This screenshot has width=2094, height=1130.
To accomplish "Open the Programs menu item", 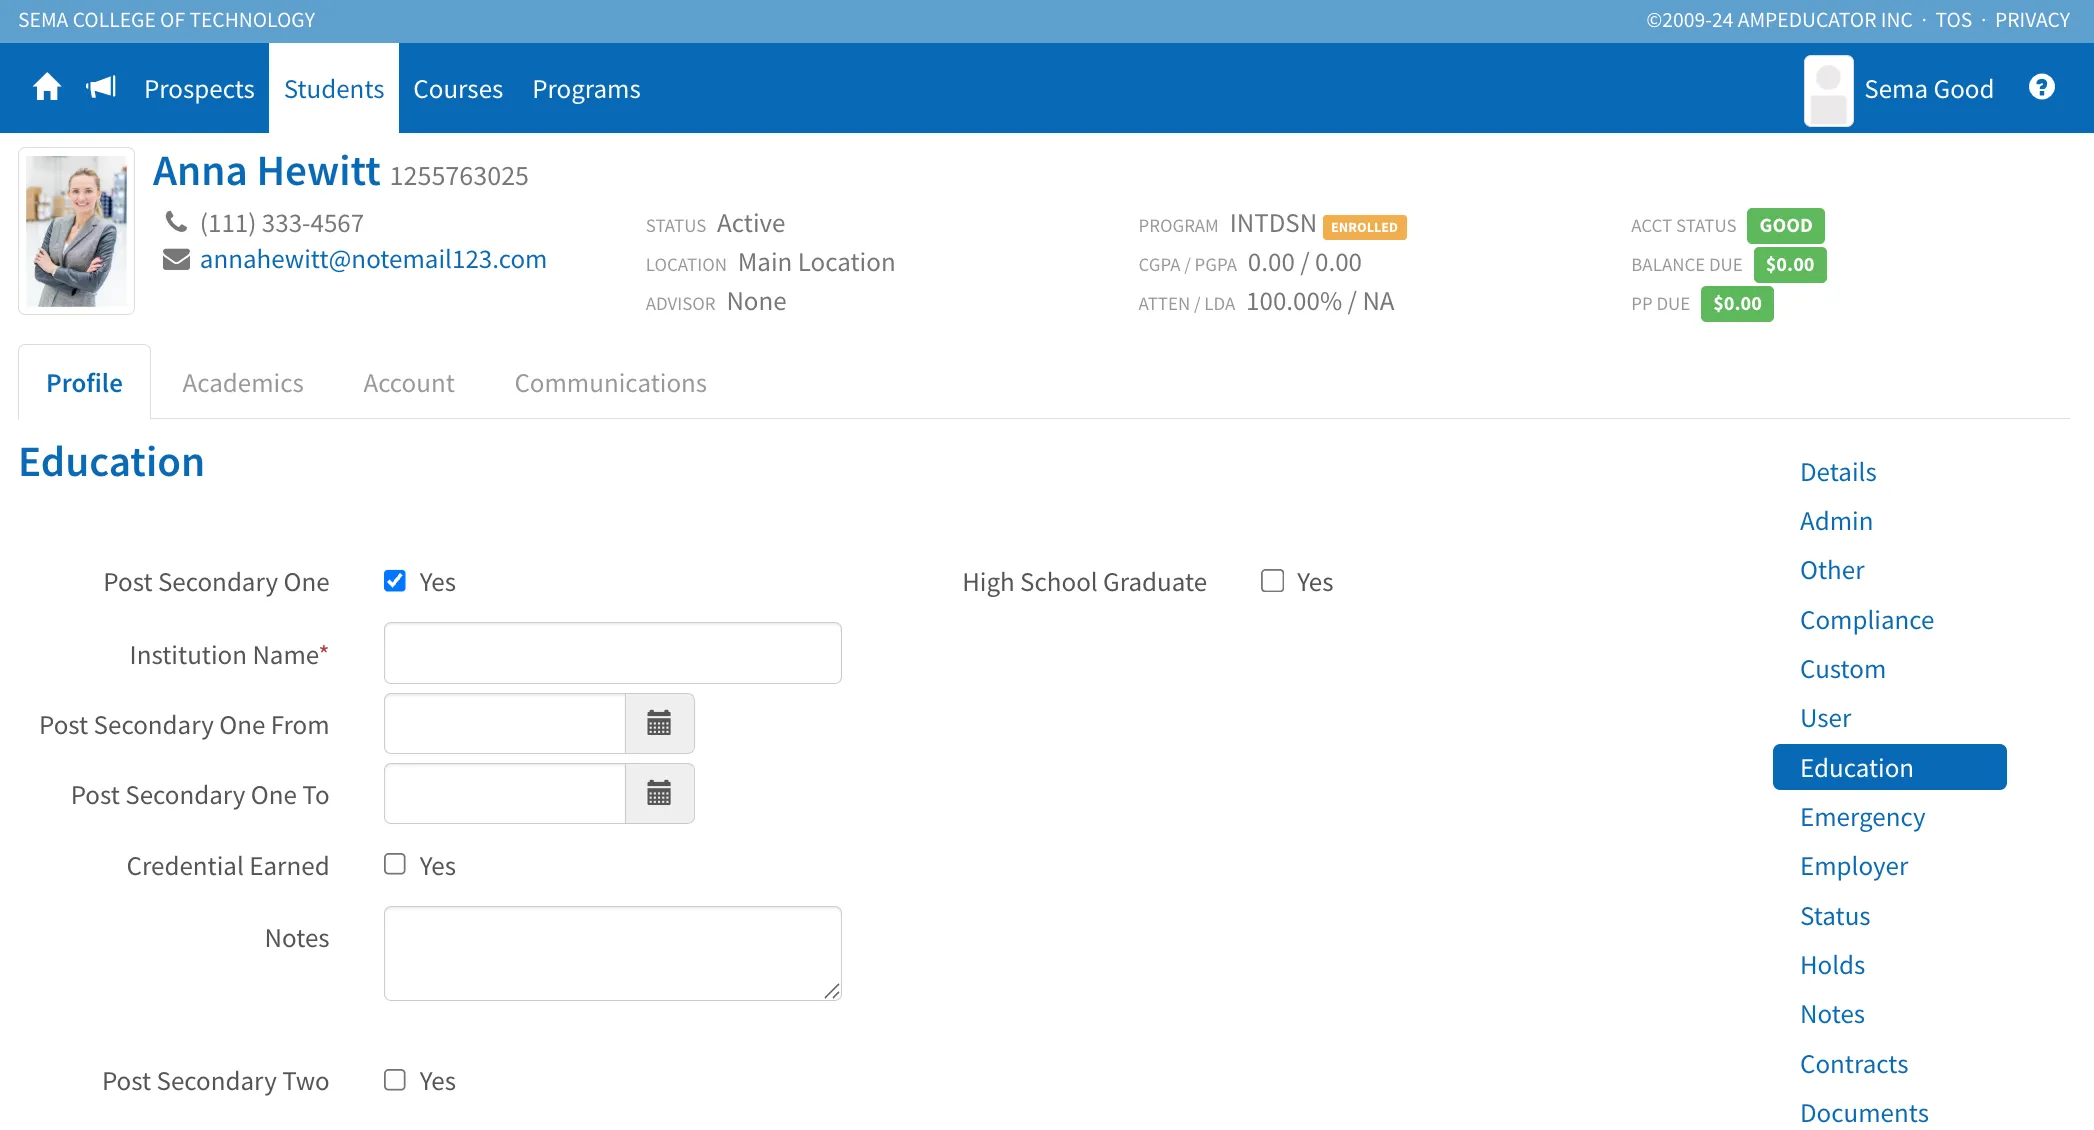I will [586, 89].
